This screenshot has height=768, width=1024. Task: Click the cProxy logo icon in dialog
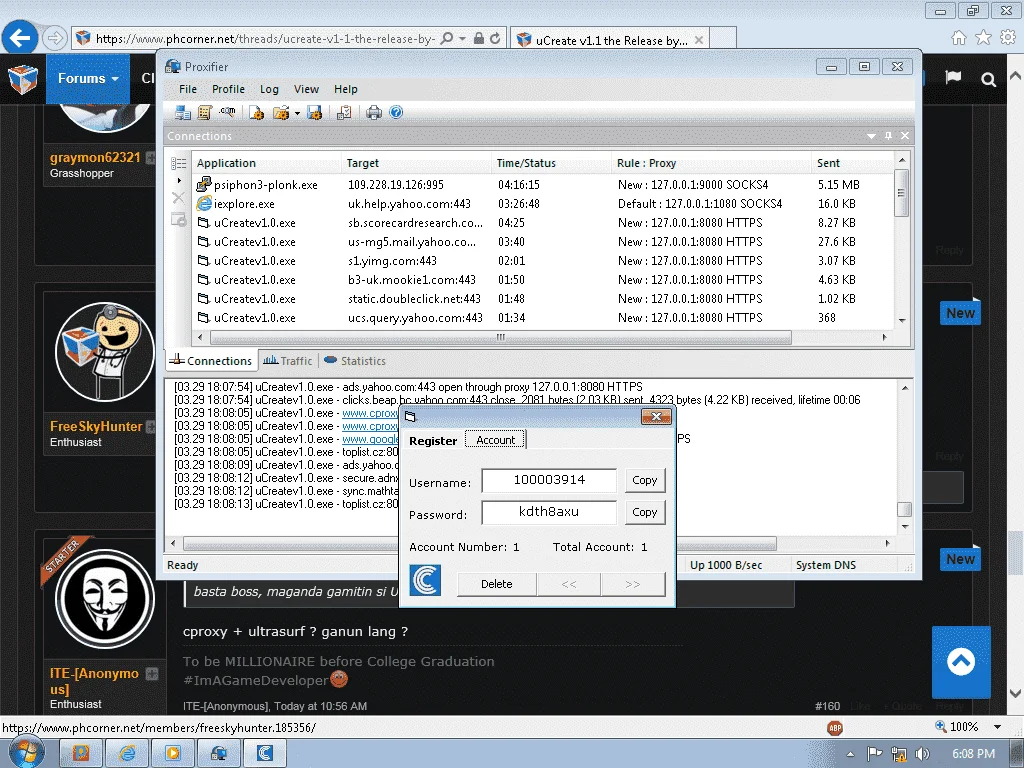[x=425, y=581]
